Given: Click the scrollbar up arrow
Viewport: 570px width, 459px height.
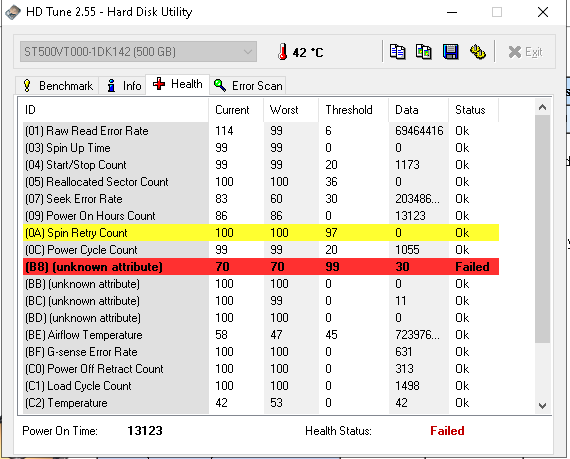Looking at the screenshot, I should 542,108.
